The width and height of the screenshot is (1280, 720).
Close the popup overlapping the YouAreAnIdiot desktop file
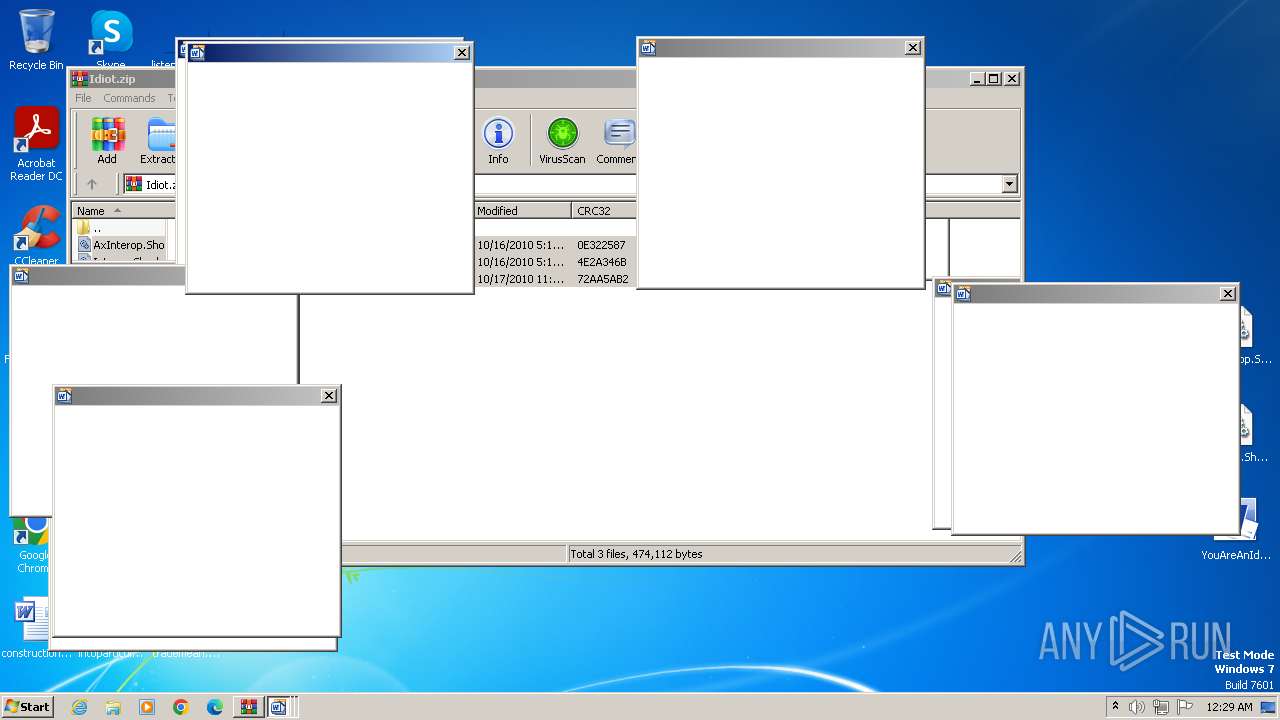coord(1228,294)
